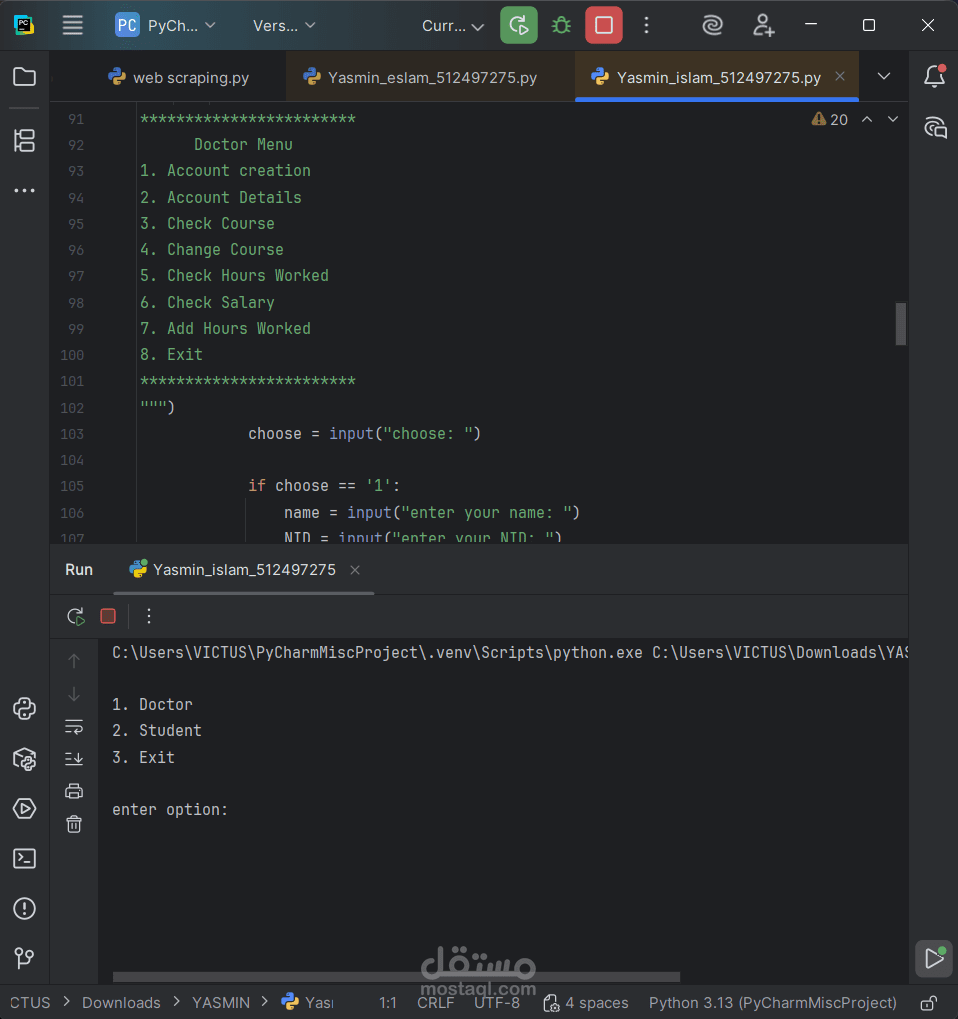
Task: Expand the hidden editor tabs list
Action: click(884, 75)
